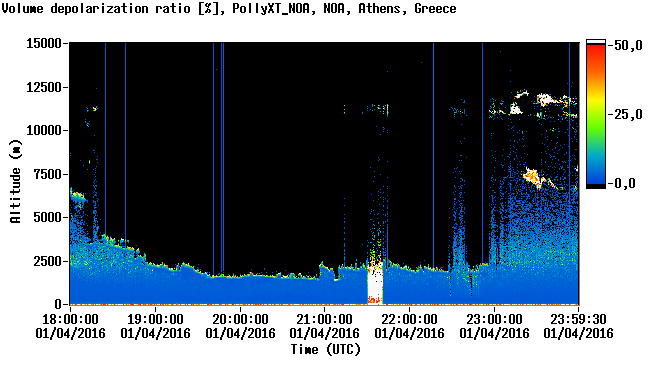Click the 21:00:00 time tick label
665x389 pixels.
click(324, 326)
